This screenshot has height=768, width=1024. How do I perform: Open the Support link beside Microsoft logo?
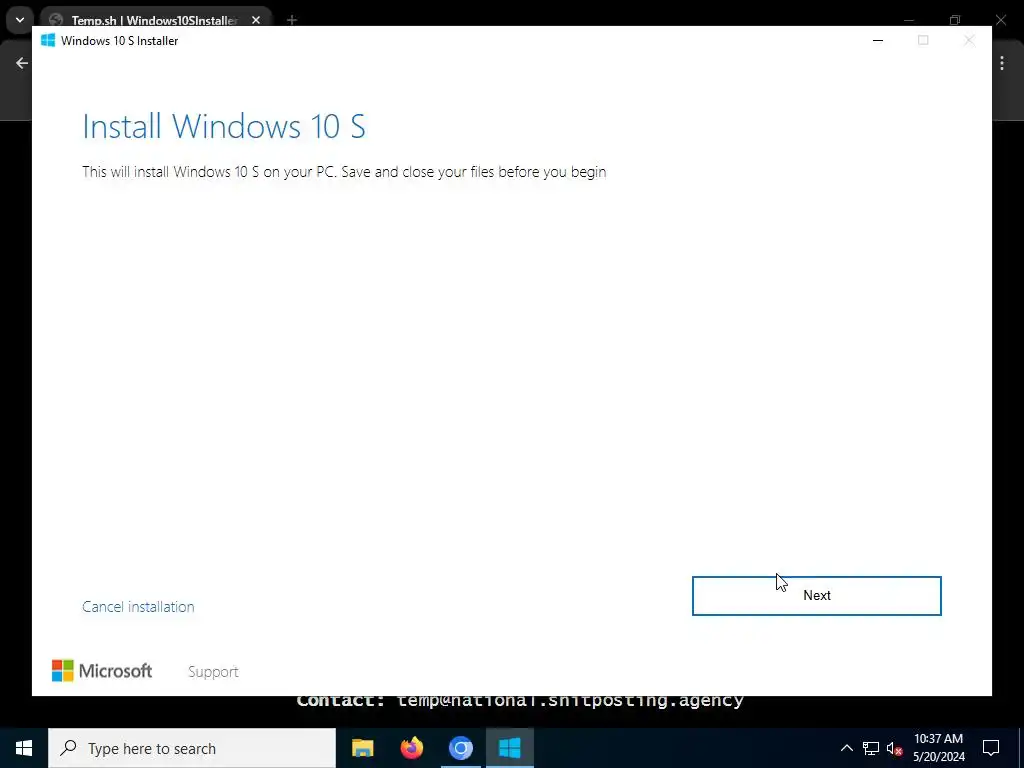213,671
